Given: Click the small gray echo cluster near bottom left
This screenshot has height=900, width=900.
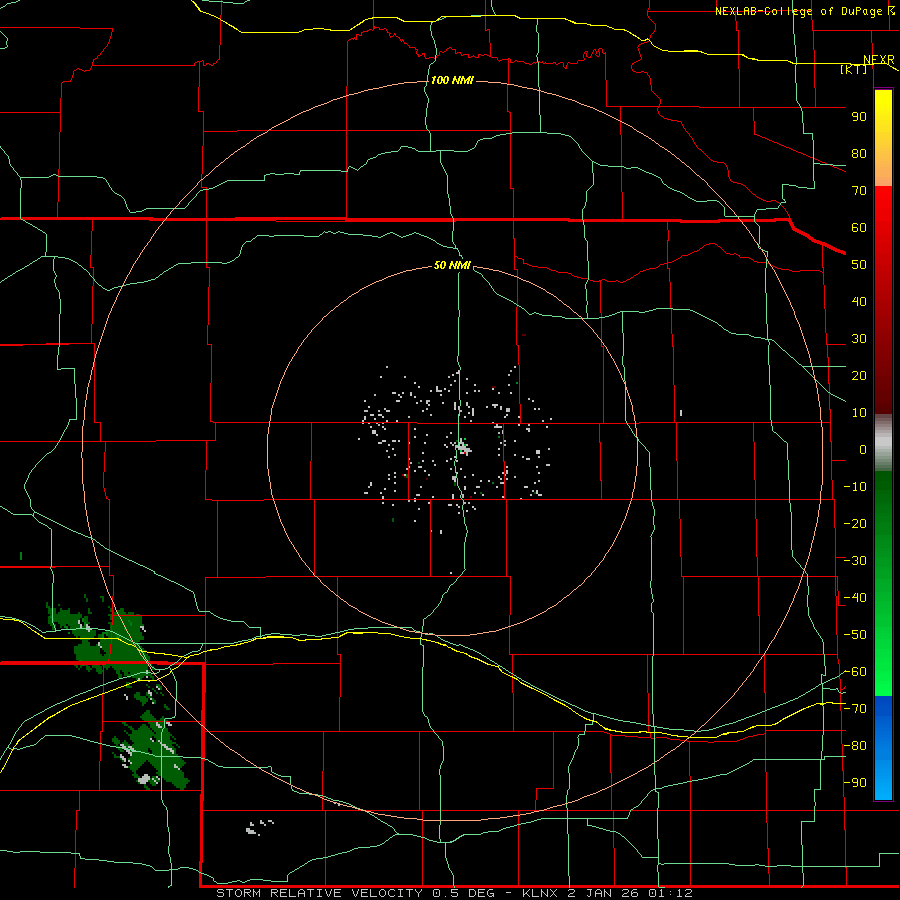Looking at the screenshot, I should click(x=259, y=827).
